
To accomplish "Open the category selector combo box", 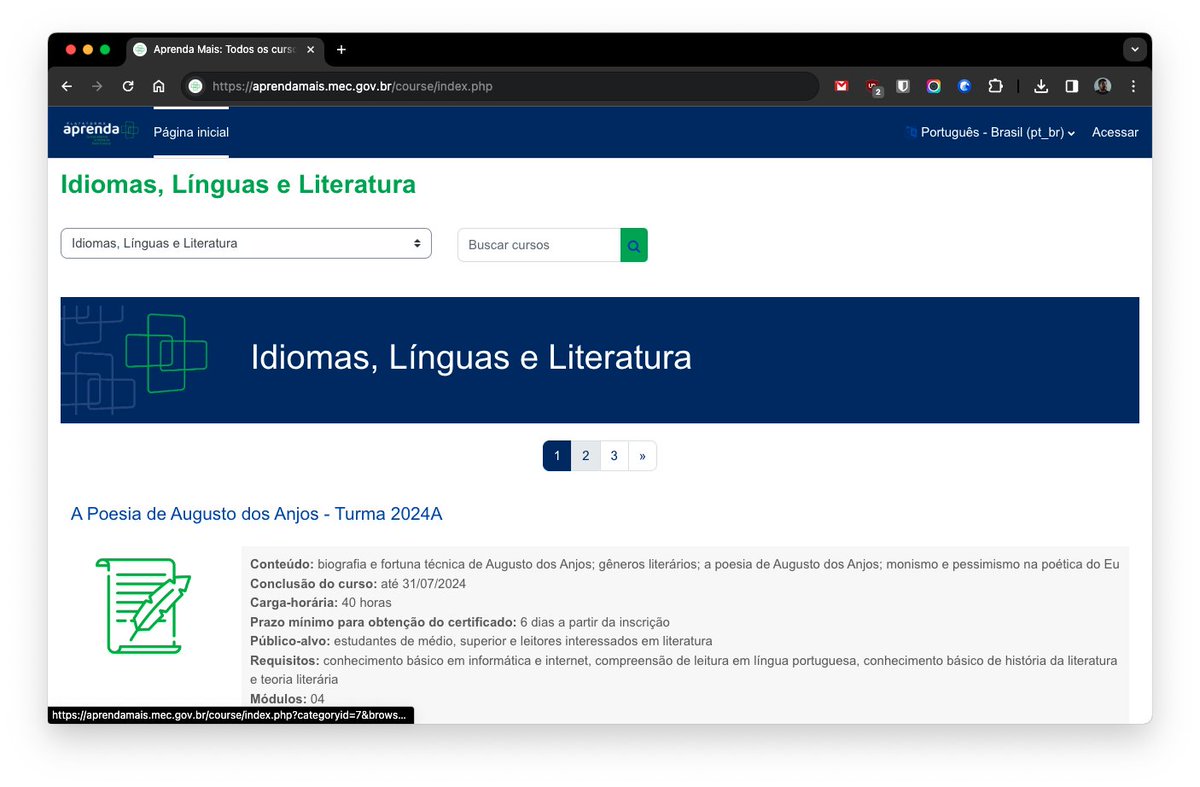I will tap(246, 243).
